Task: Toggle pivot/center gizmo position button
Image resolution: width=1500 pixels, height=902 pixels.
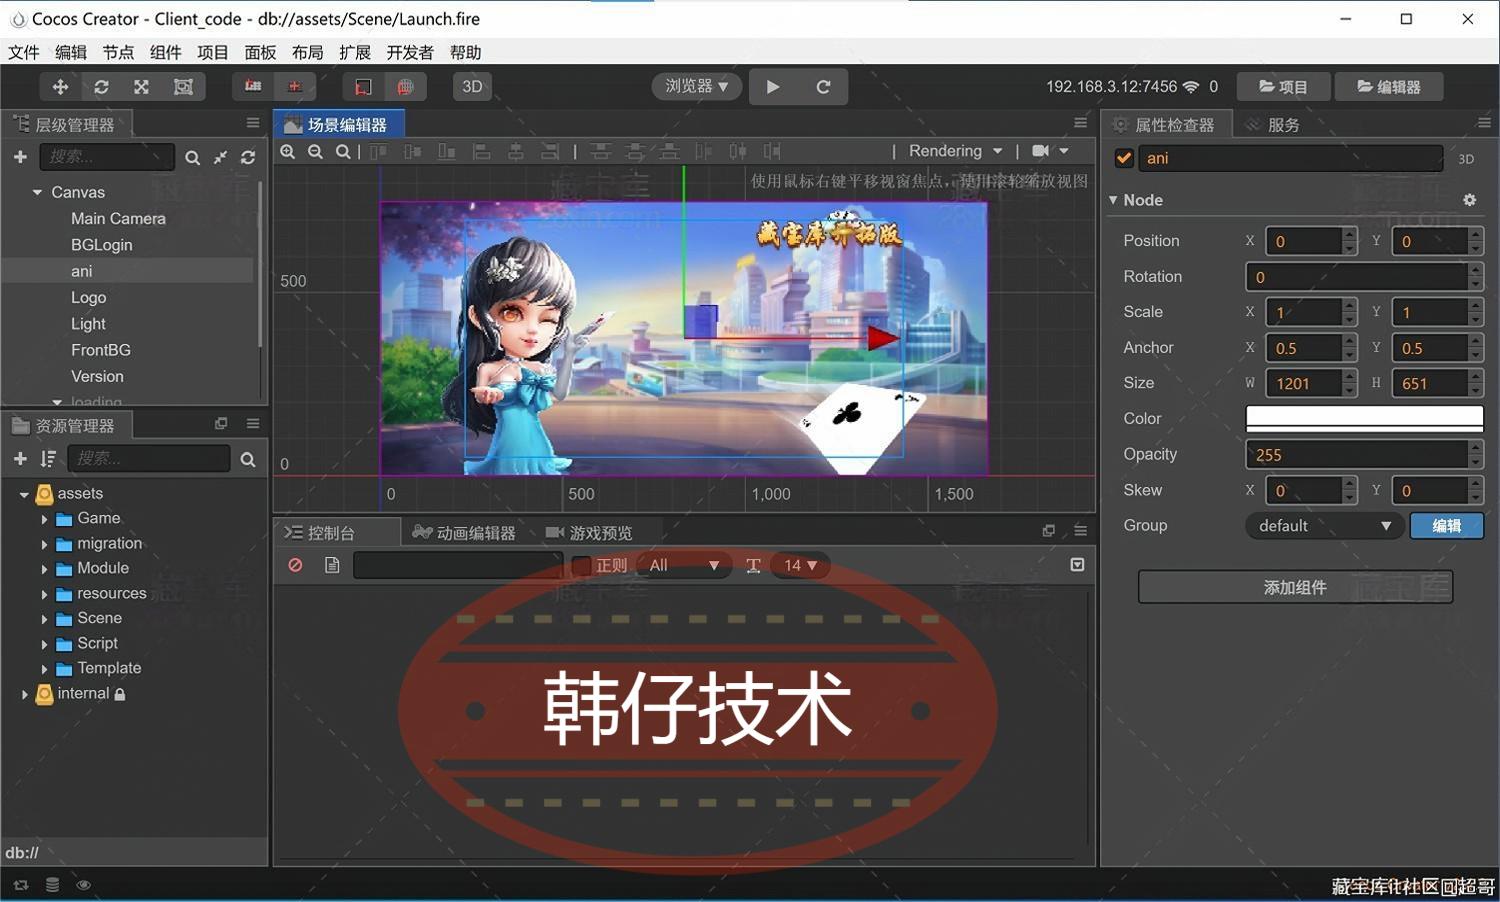Action: (x=253, y=87)
